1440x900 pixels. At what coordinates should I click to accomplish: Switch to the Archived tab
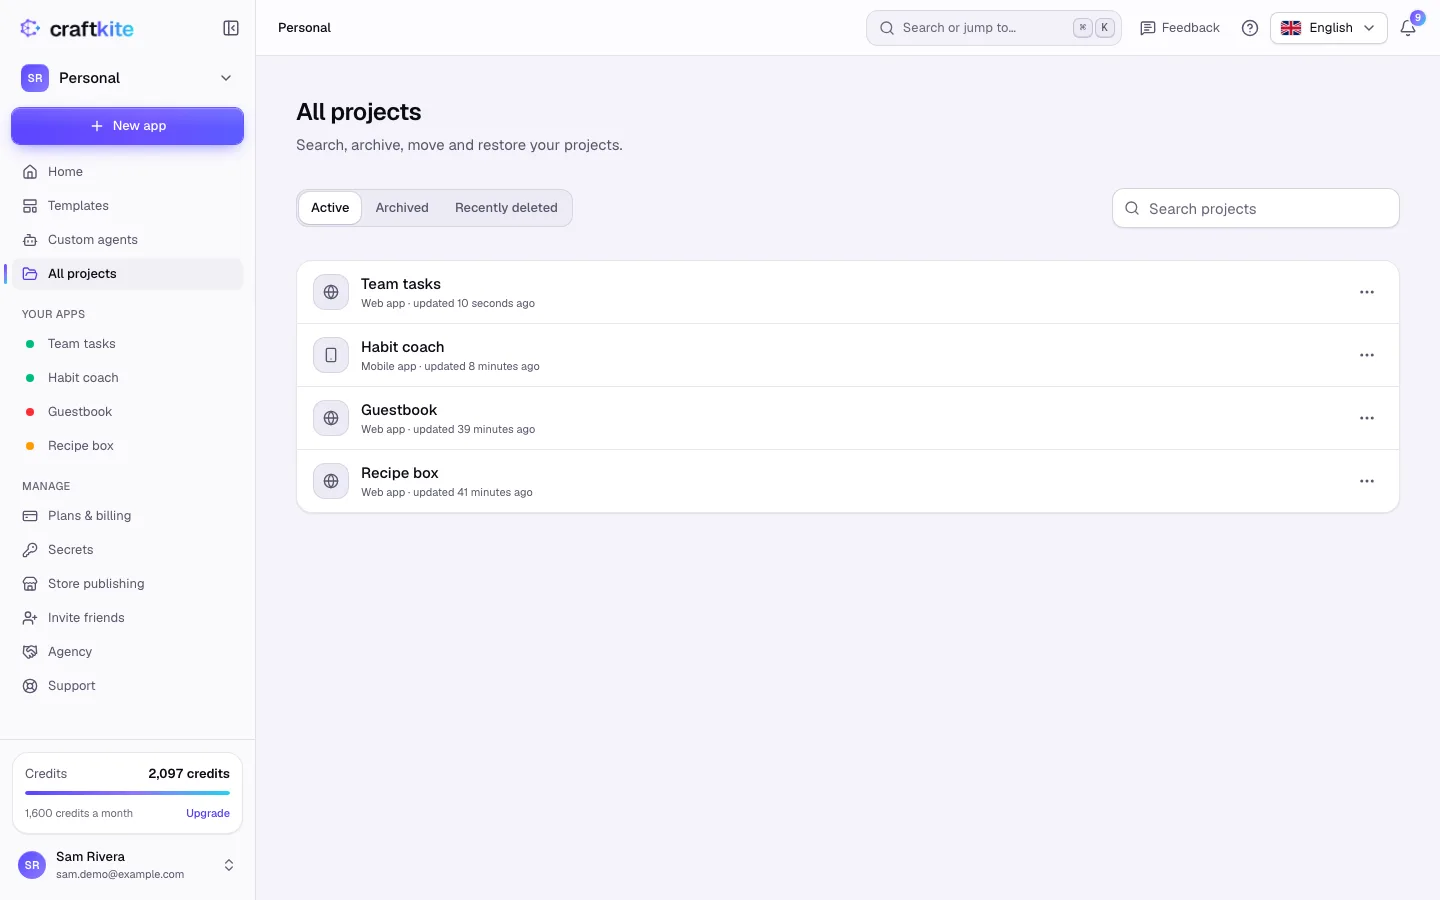(x=402, y=208)
